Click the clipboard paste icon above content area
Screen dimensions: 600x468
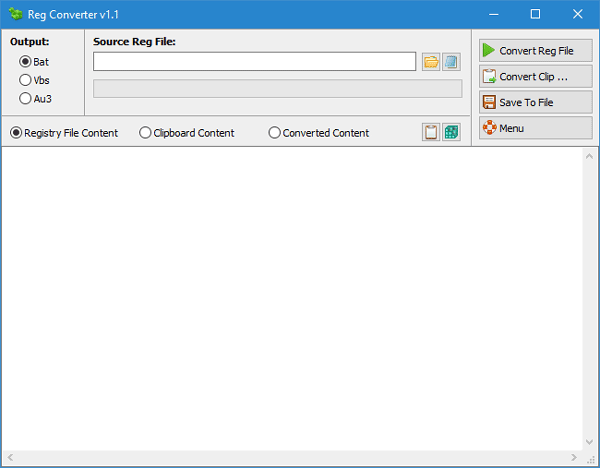pyautogui.click(x=431, y=132)
